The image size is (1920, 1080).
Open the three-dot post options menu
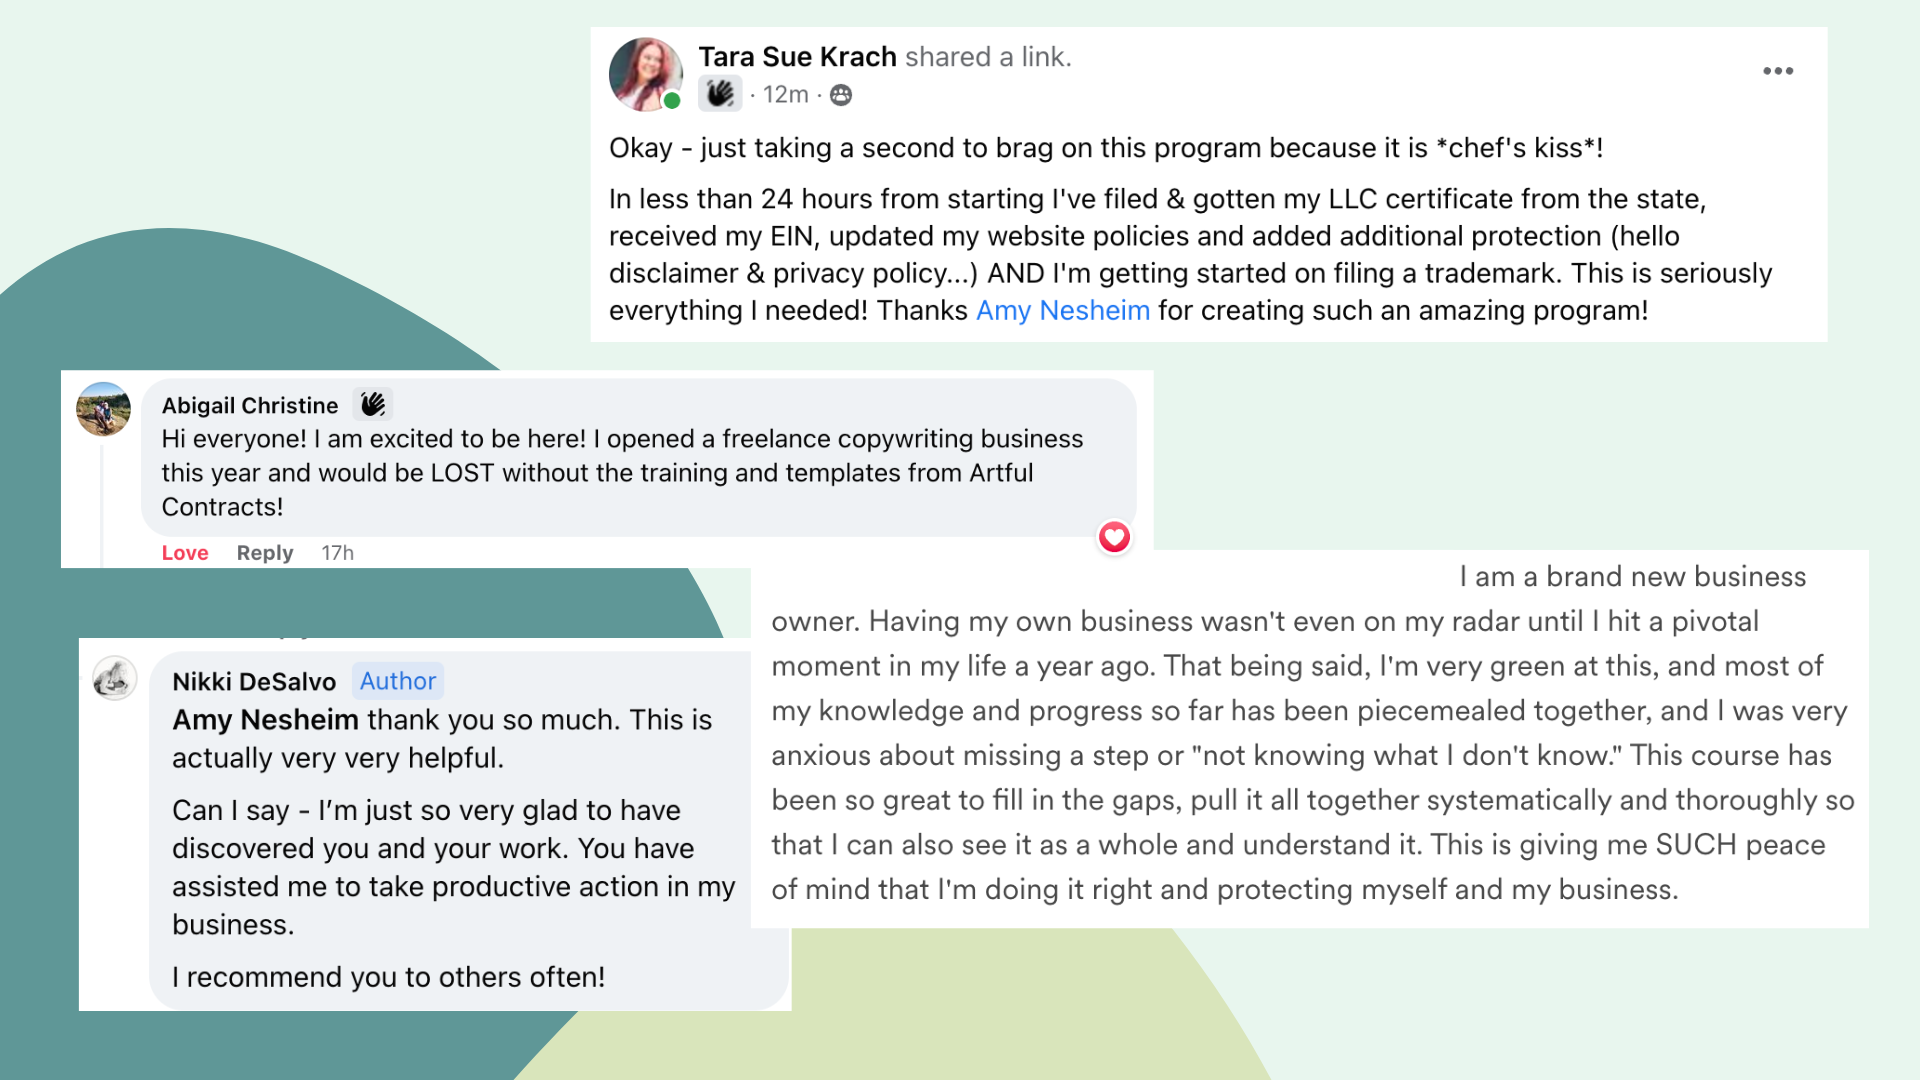(x=1777, y=71)
